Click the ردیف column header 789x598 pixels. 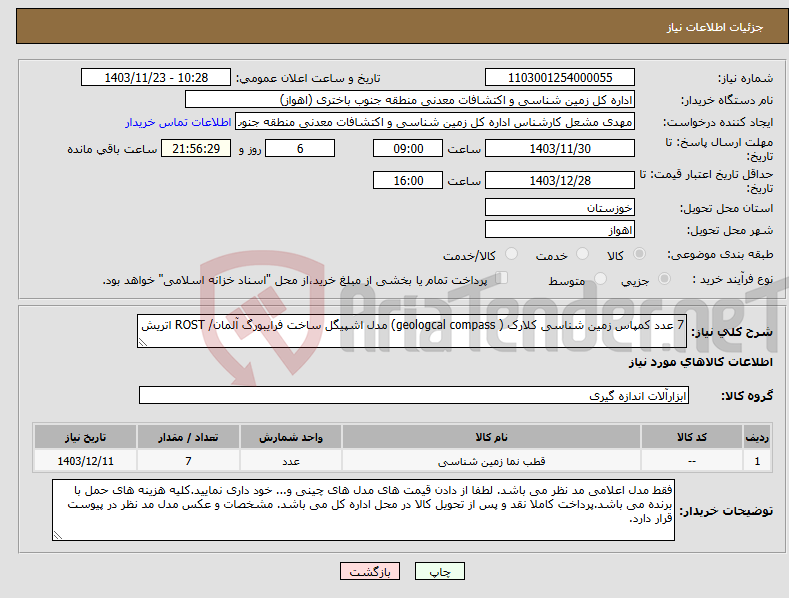[x=757, y=437]
